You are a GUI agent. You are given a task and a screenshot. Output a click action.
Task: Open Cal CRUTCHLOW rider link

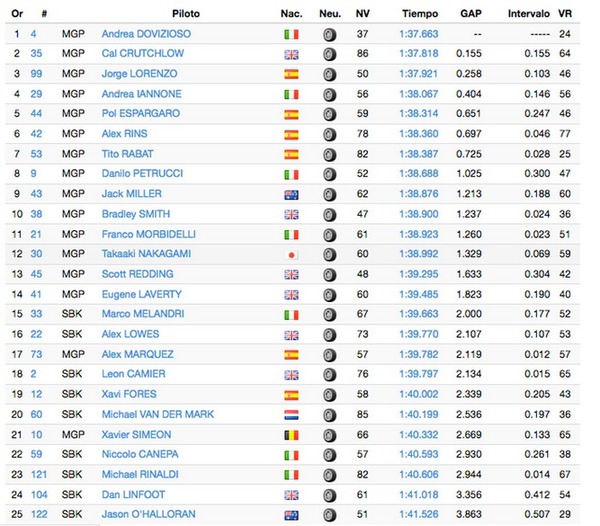point(143,54)
